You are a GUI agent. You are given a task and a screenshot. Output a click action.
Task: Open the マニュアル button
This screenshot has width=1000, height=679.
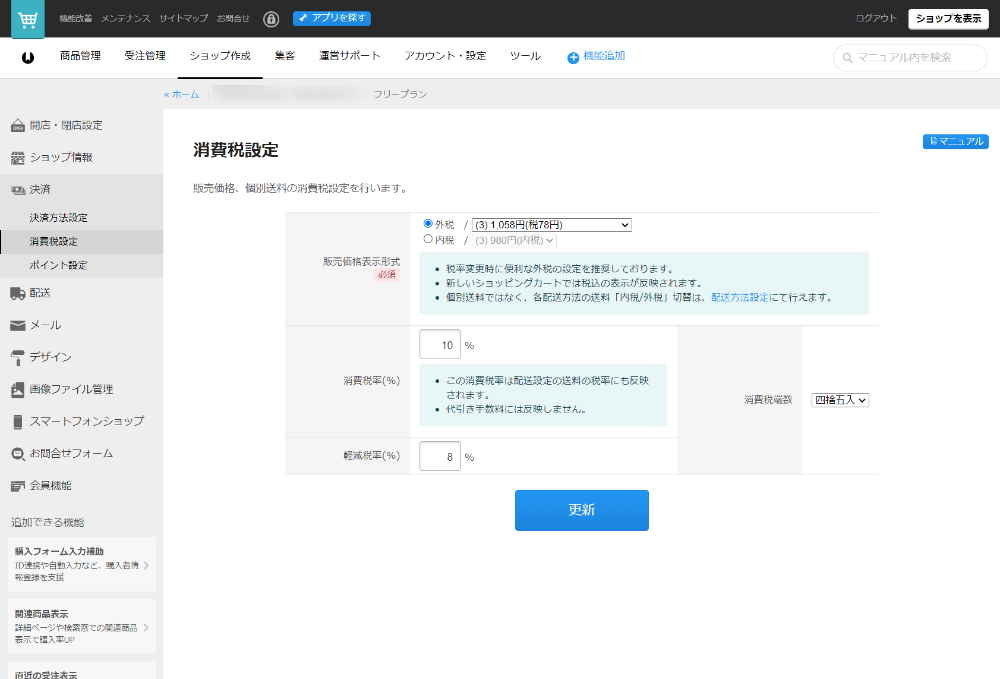955,142
